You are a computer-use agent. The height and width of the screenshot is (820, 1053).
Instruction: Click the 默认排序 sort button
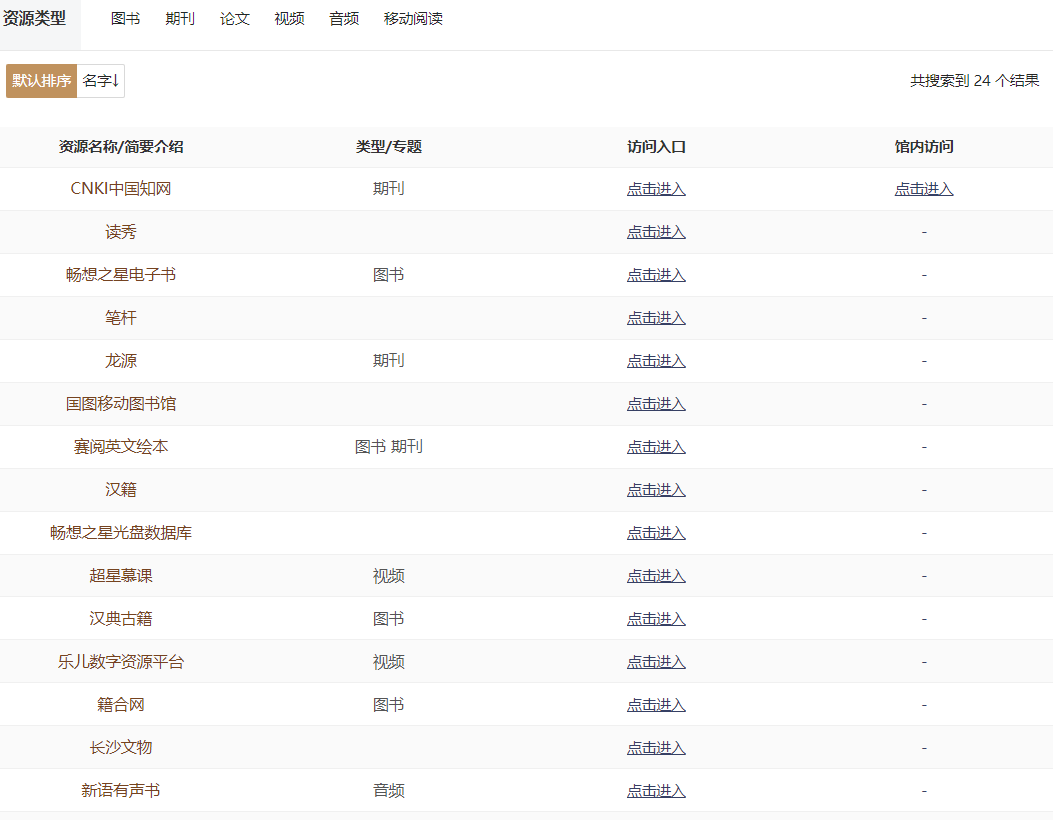(42, 81)
